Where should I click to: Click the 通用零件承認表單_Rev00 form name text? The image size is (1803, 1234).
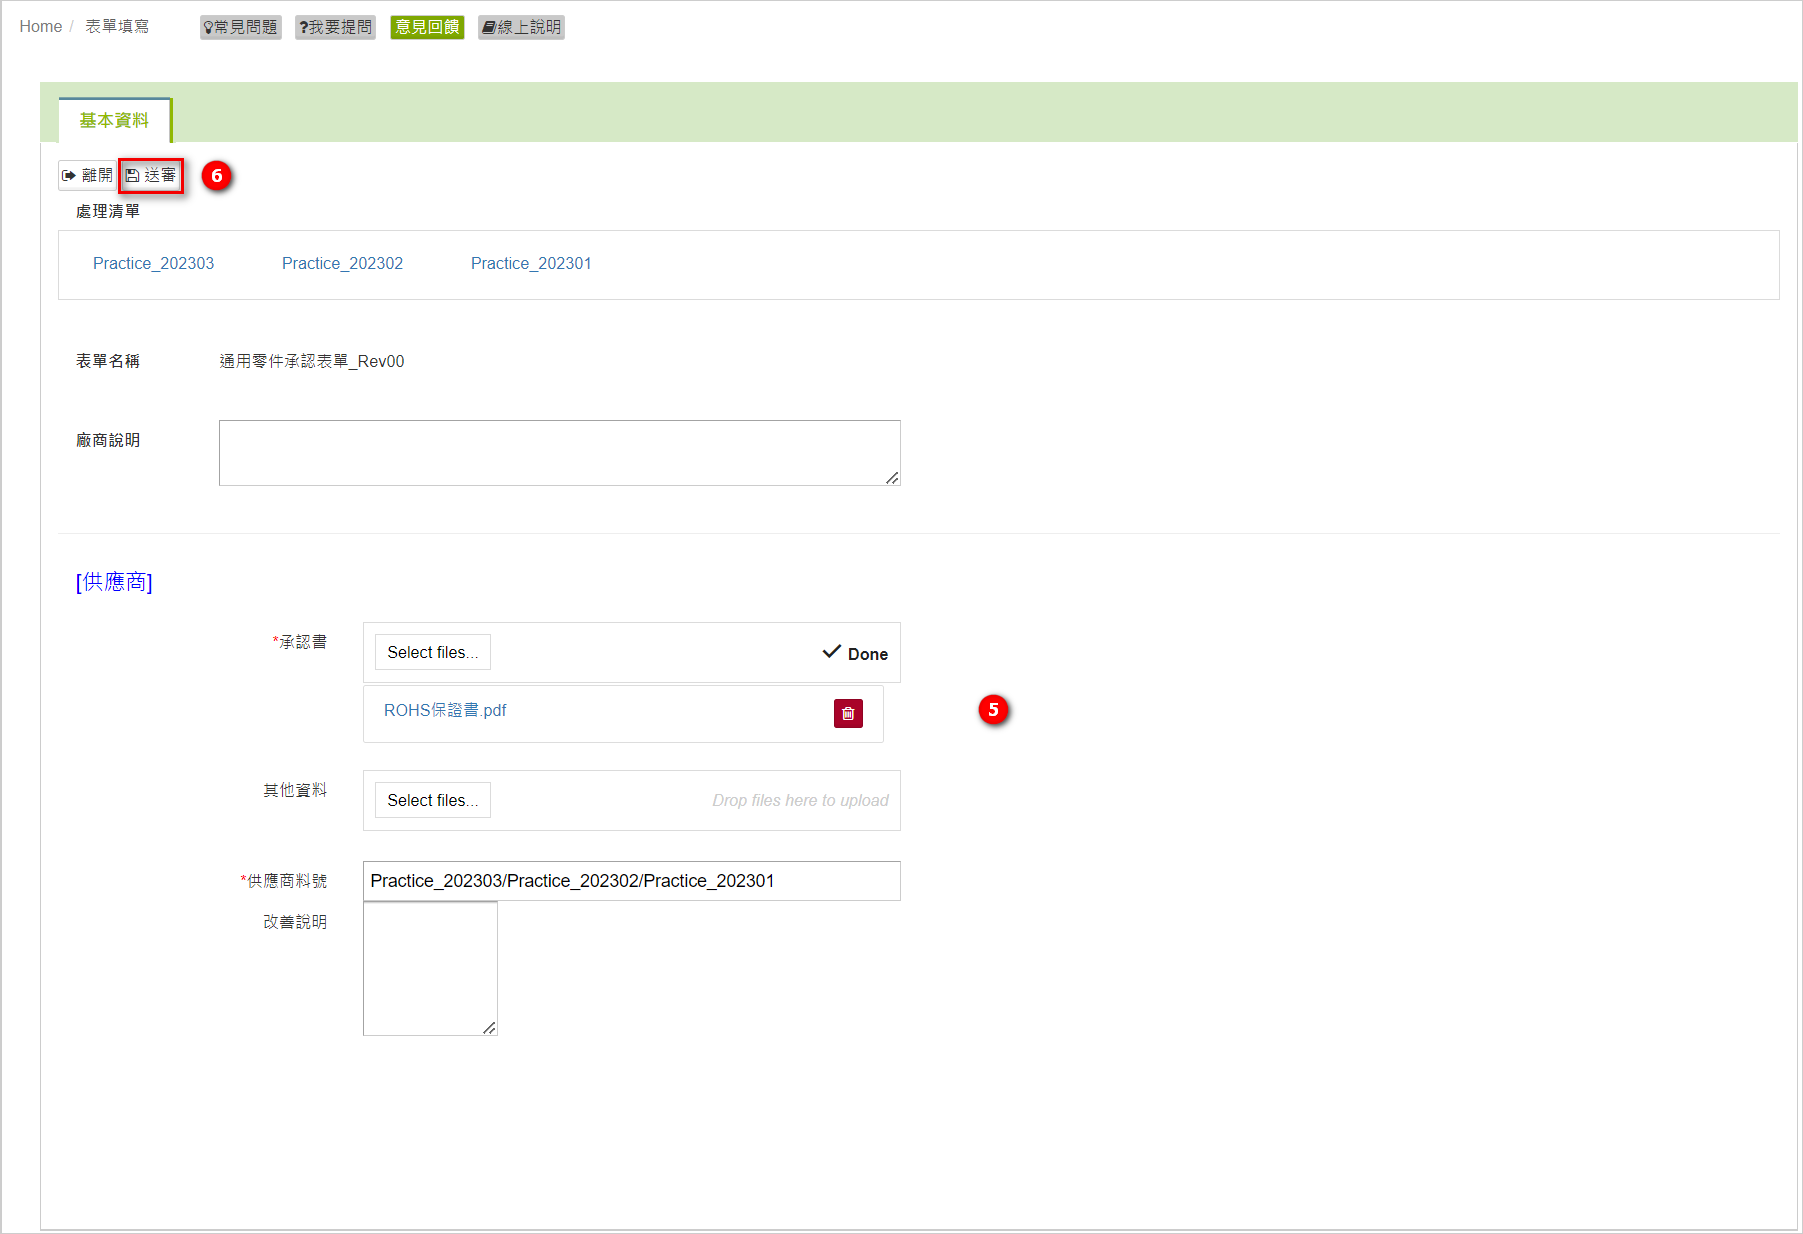pos(312,361)
